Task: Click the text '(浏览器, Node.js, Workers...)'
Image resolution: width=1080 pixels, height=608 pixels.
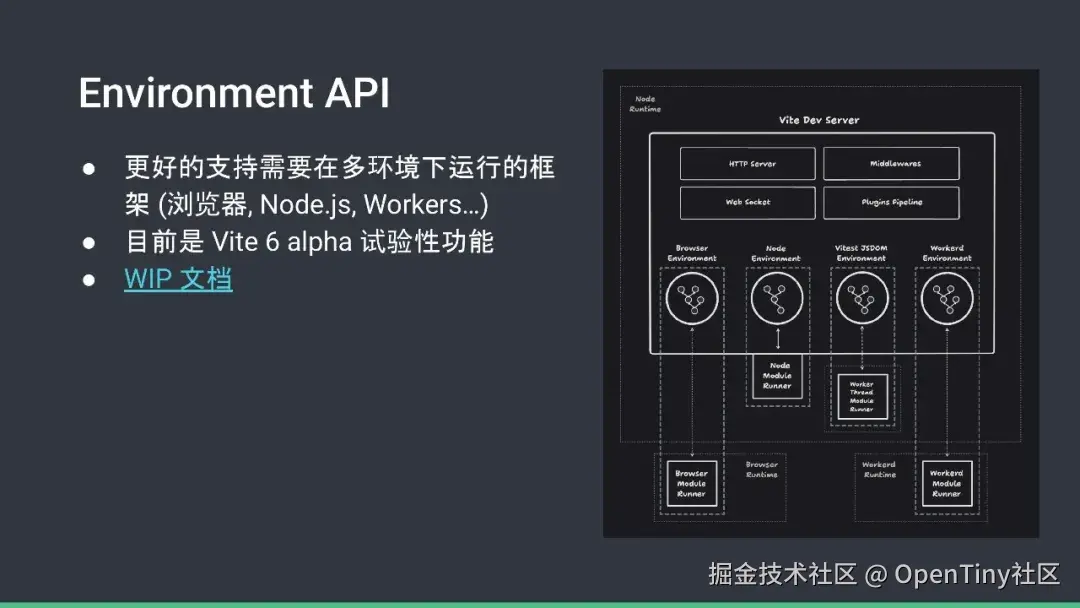Action: [x=324, y=205]
